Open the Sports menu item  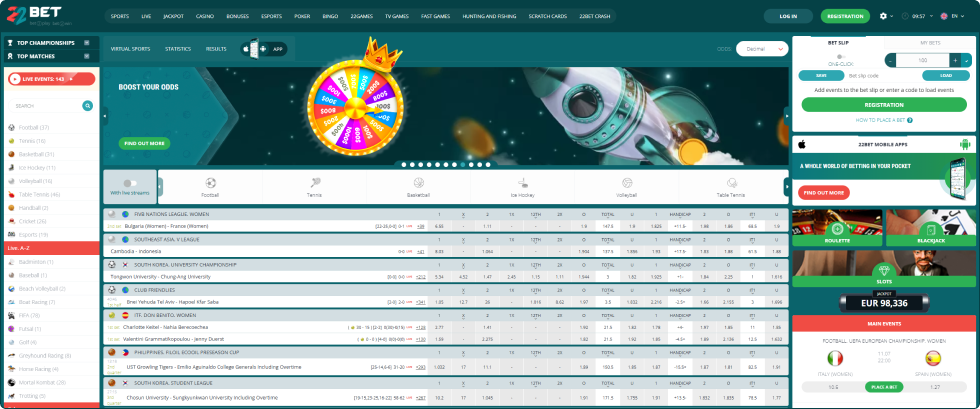(120, 16)
